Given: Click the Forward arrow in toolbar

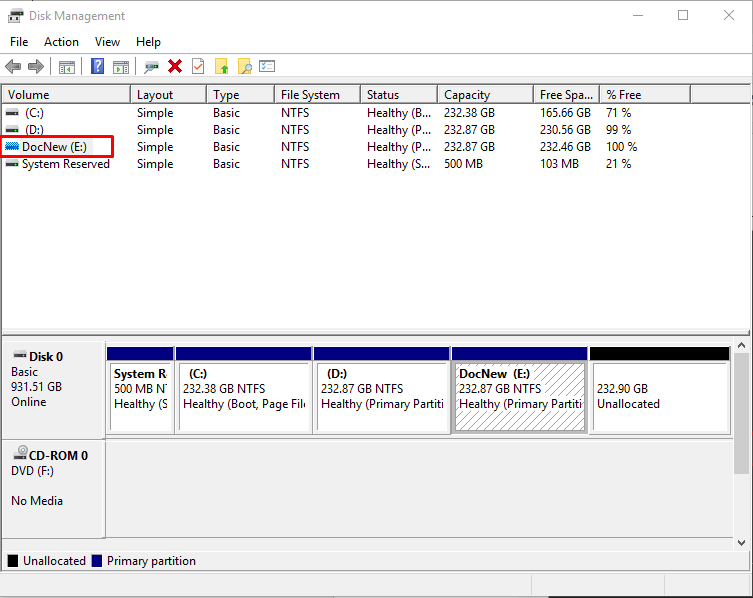Looking at the screenshot, I should click(x=36, y=66).
